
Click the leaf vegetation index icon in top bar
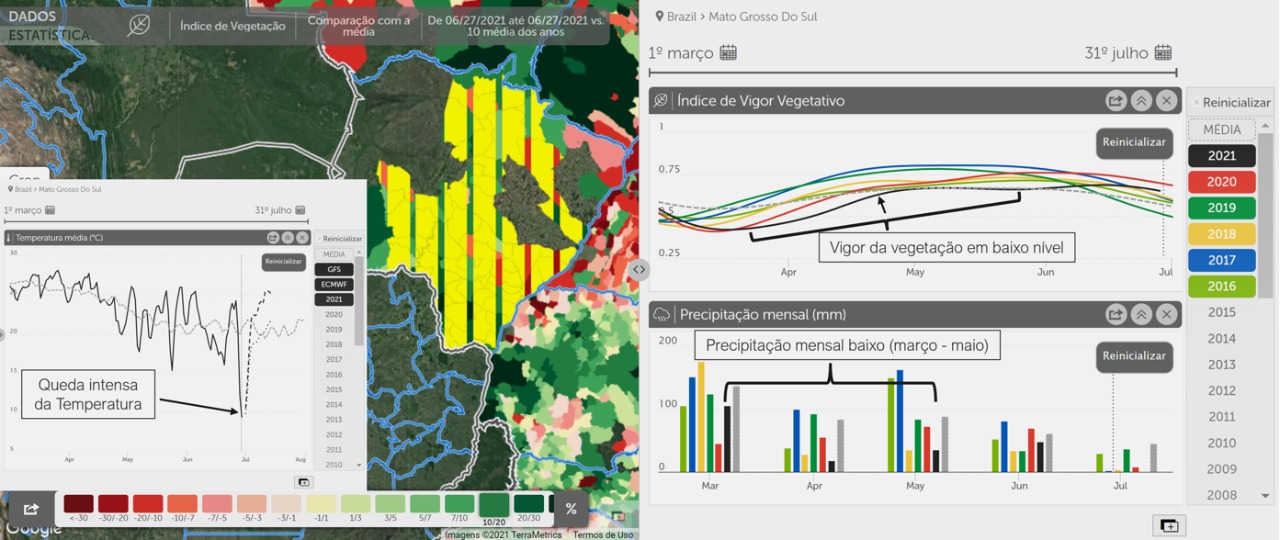139,26
